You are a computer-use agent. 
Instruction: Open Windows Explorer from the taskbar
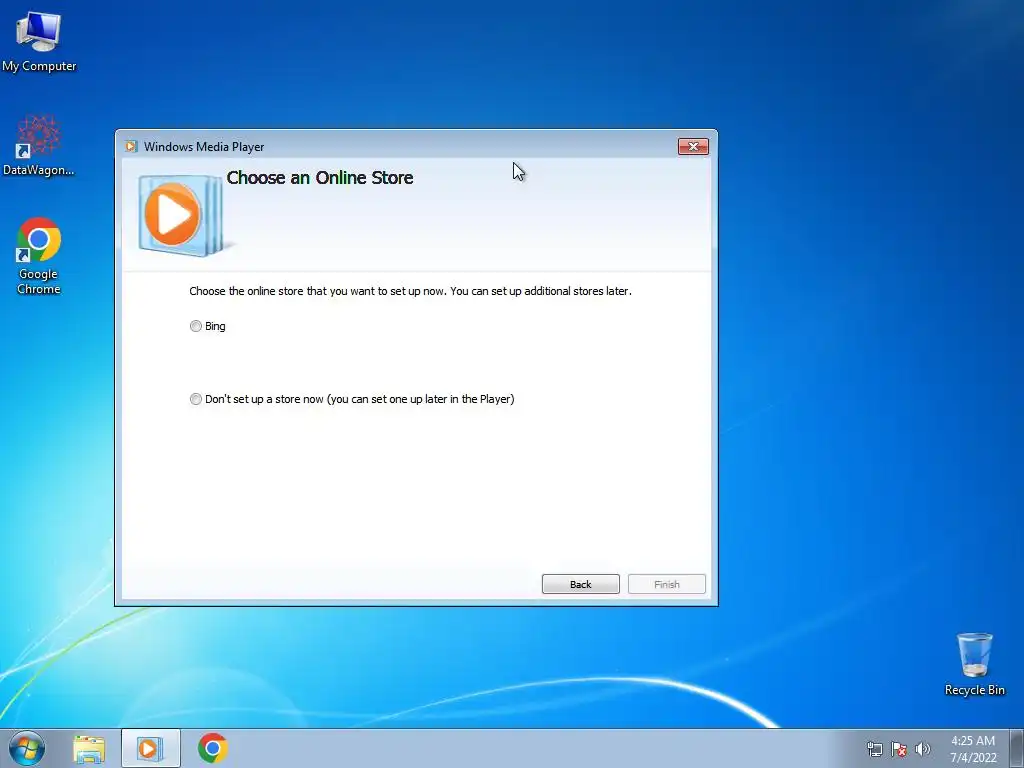click(89, 748)
